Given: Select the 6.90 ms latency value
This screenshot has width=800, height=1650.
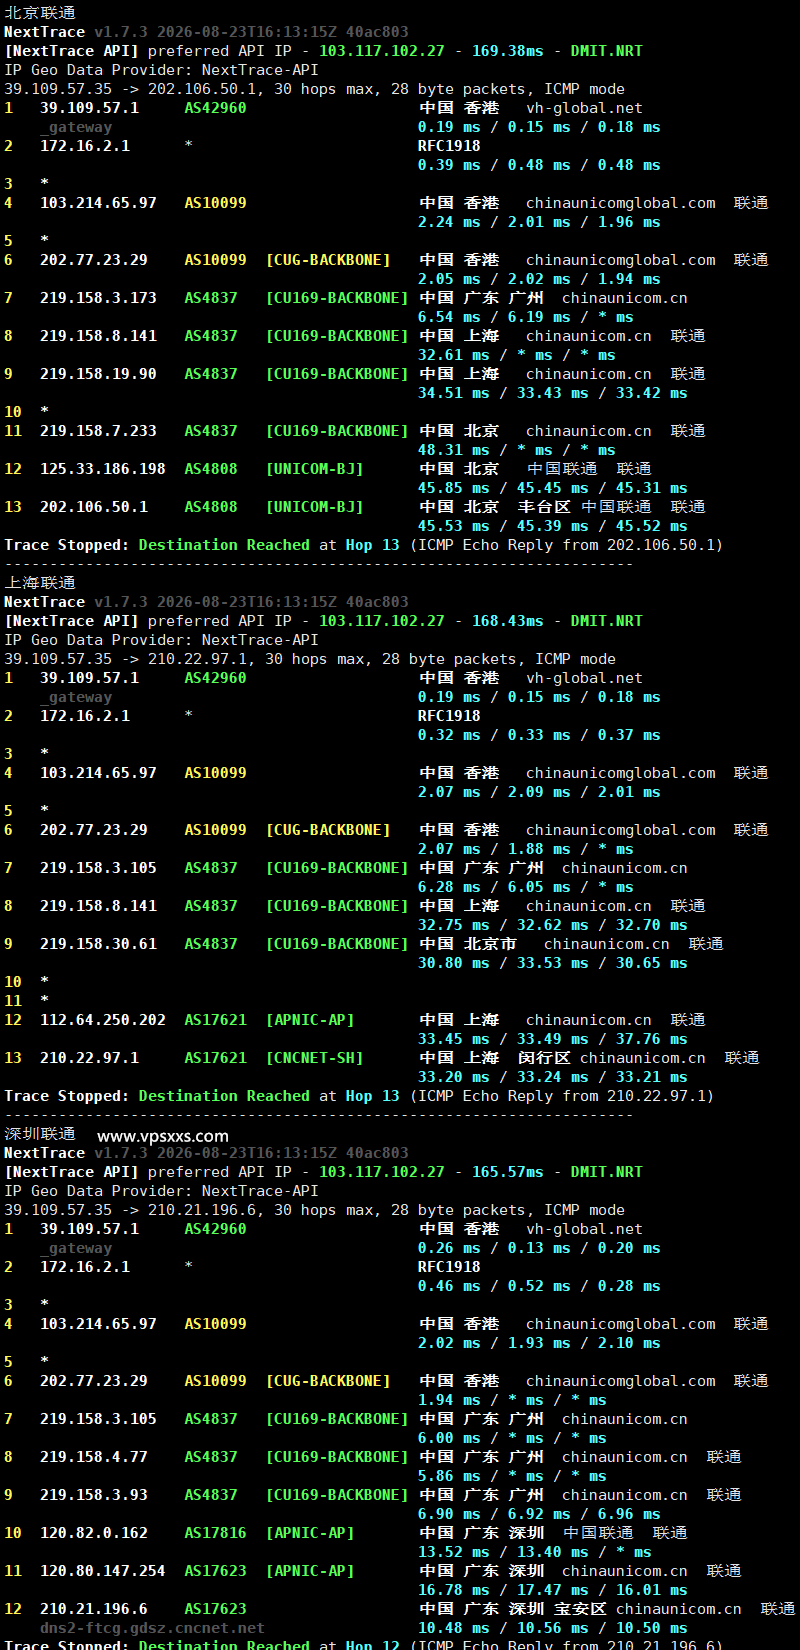Looking at the screenshot, I should coord(449,1514).
